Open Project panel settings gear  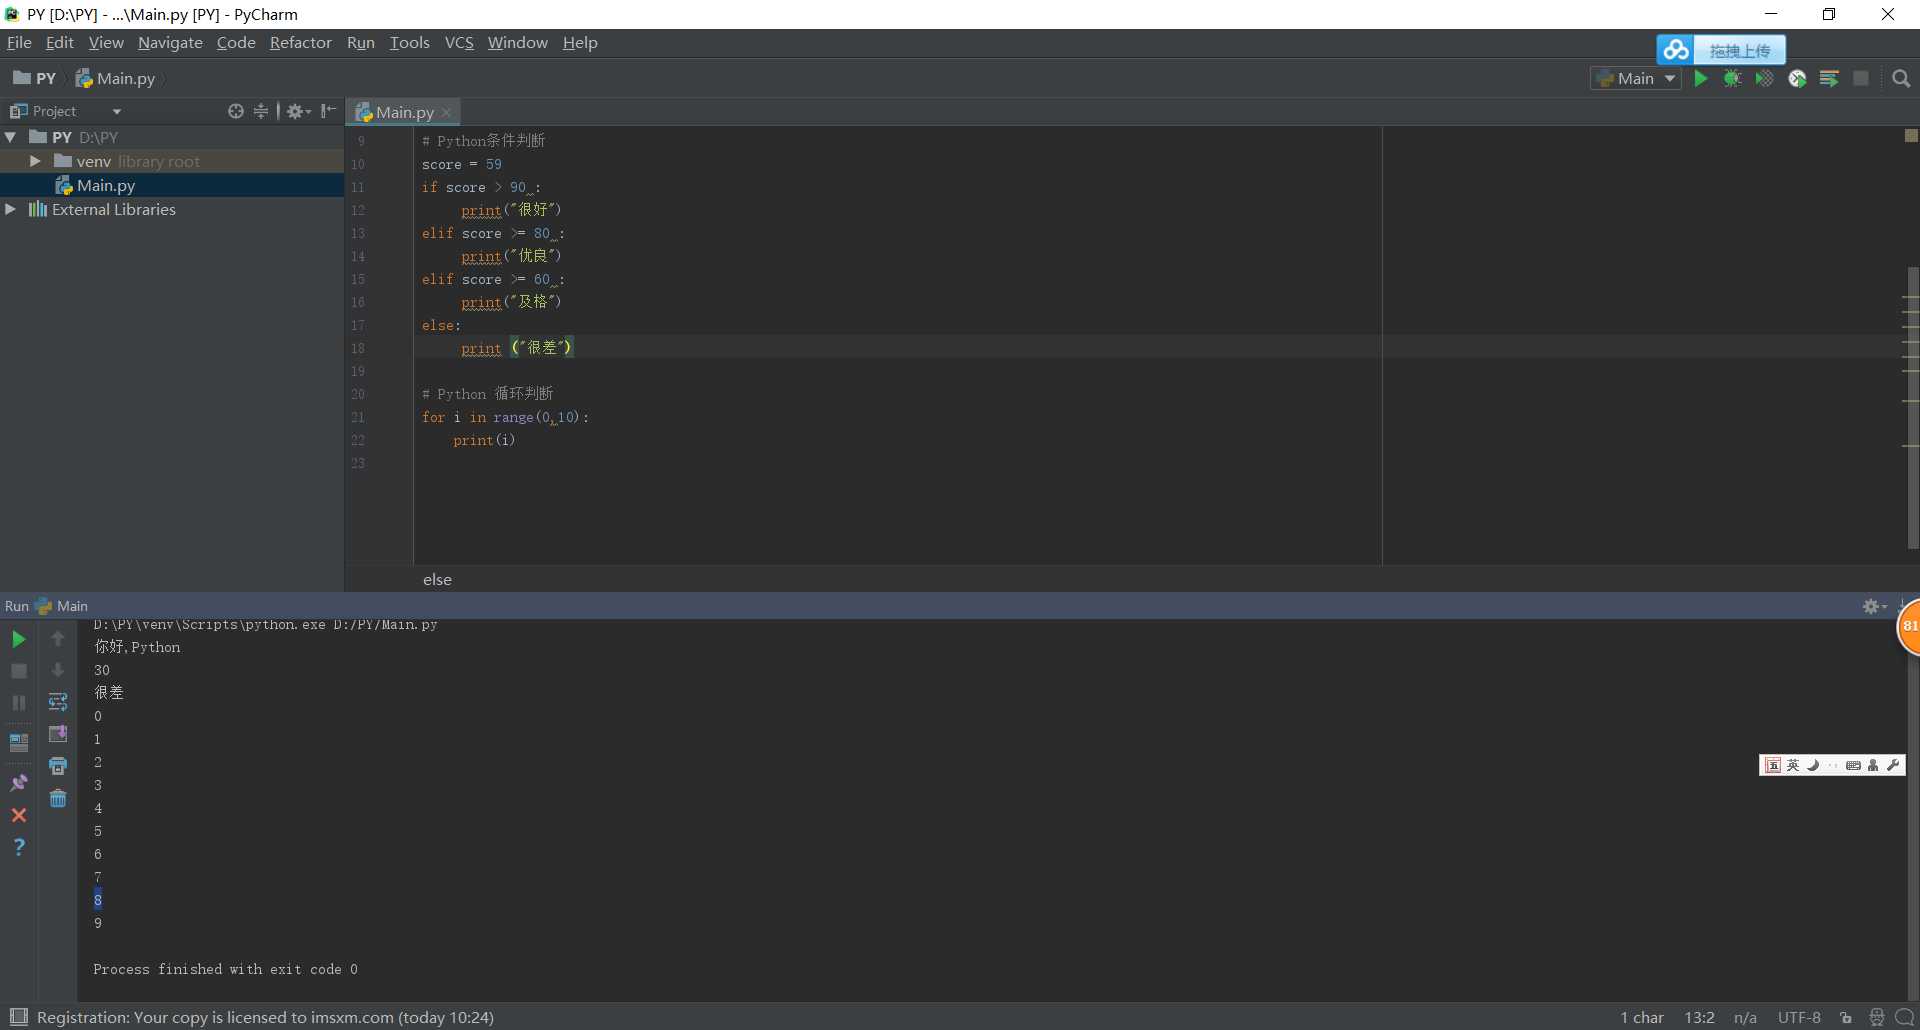298,111
